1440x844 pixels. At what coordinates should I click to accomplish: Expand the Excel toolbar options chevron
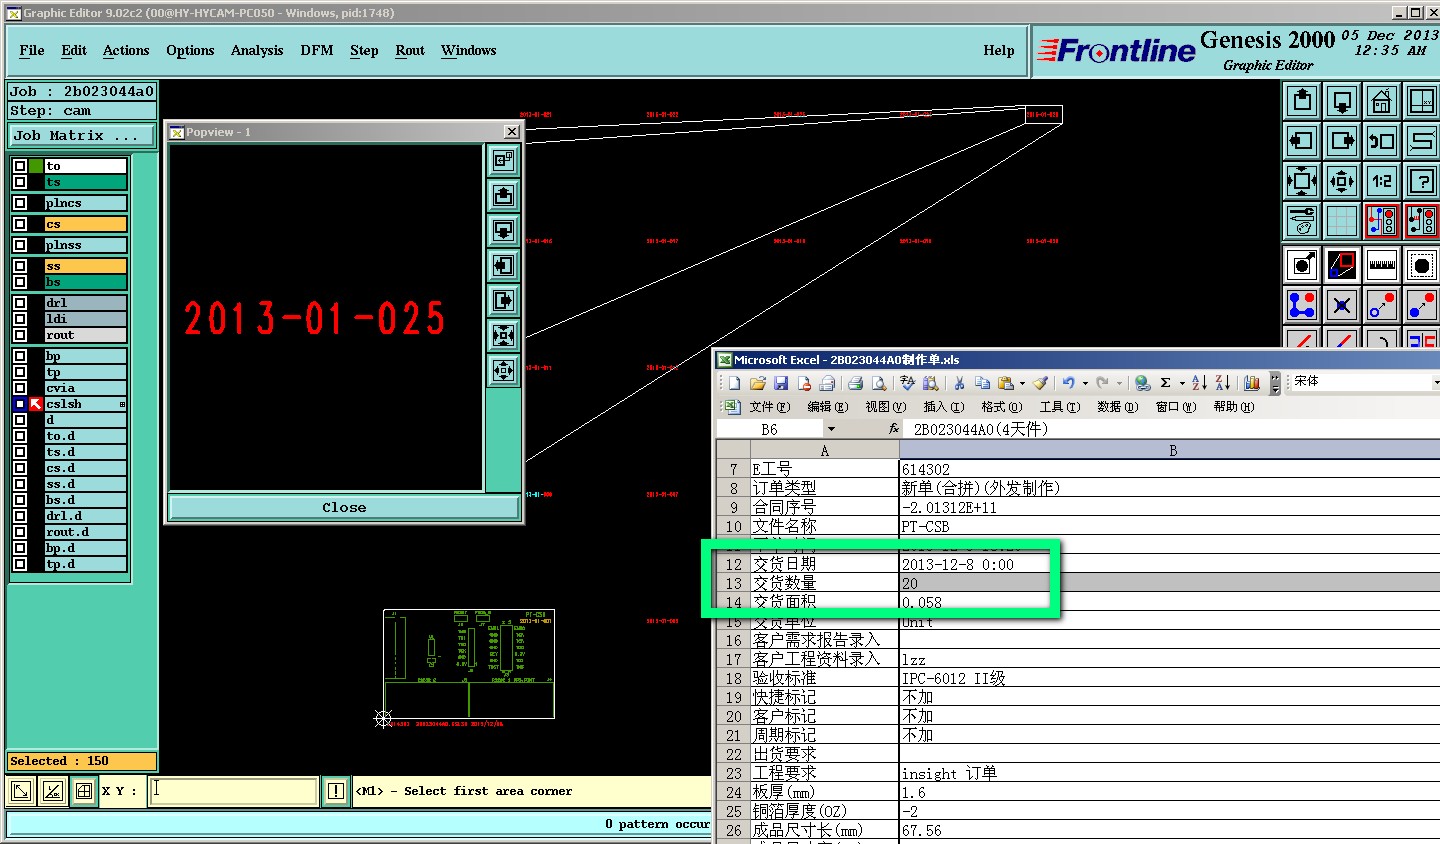pos(1275,383)
